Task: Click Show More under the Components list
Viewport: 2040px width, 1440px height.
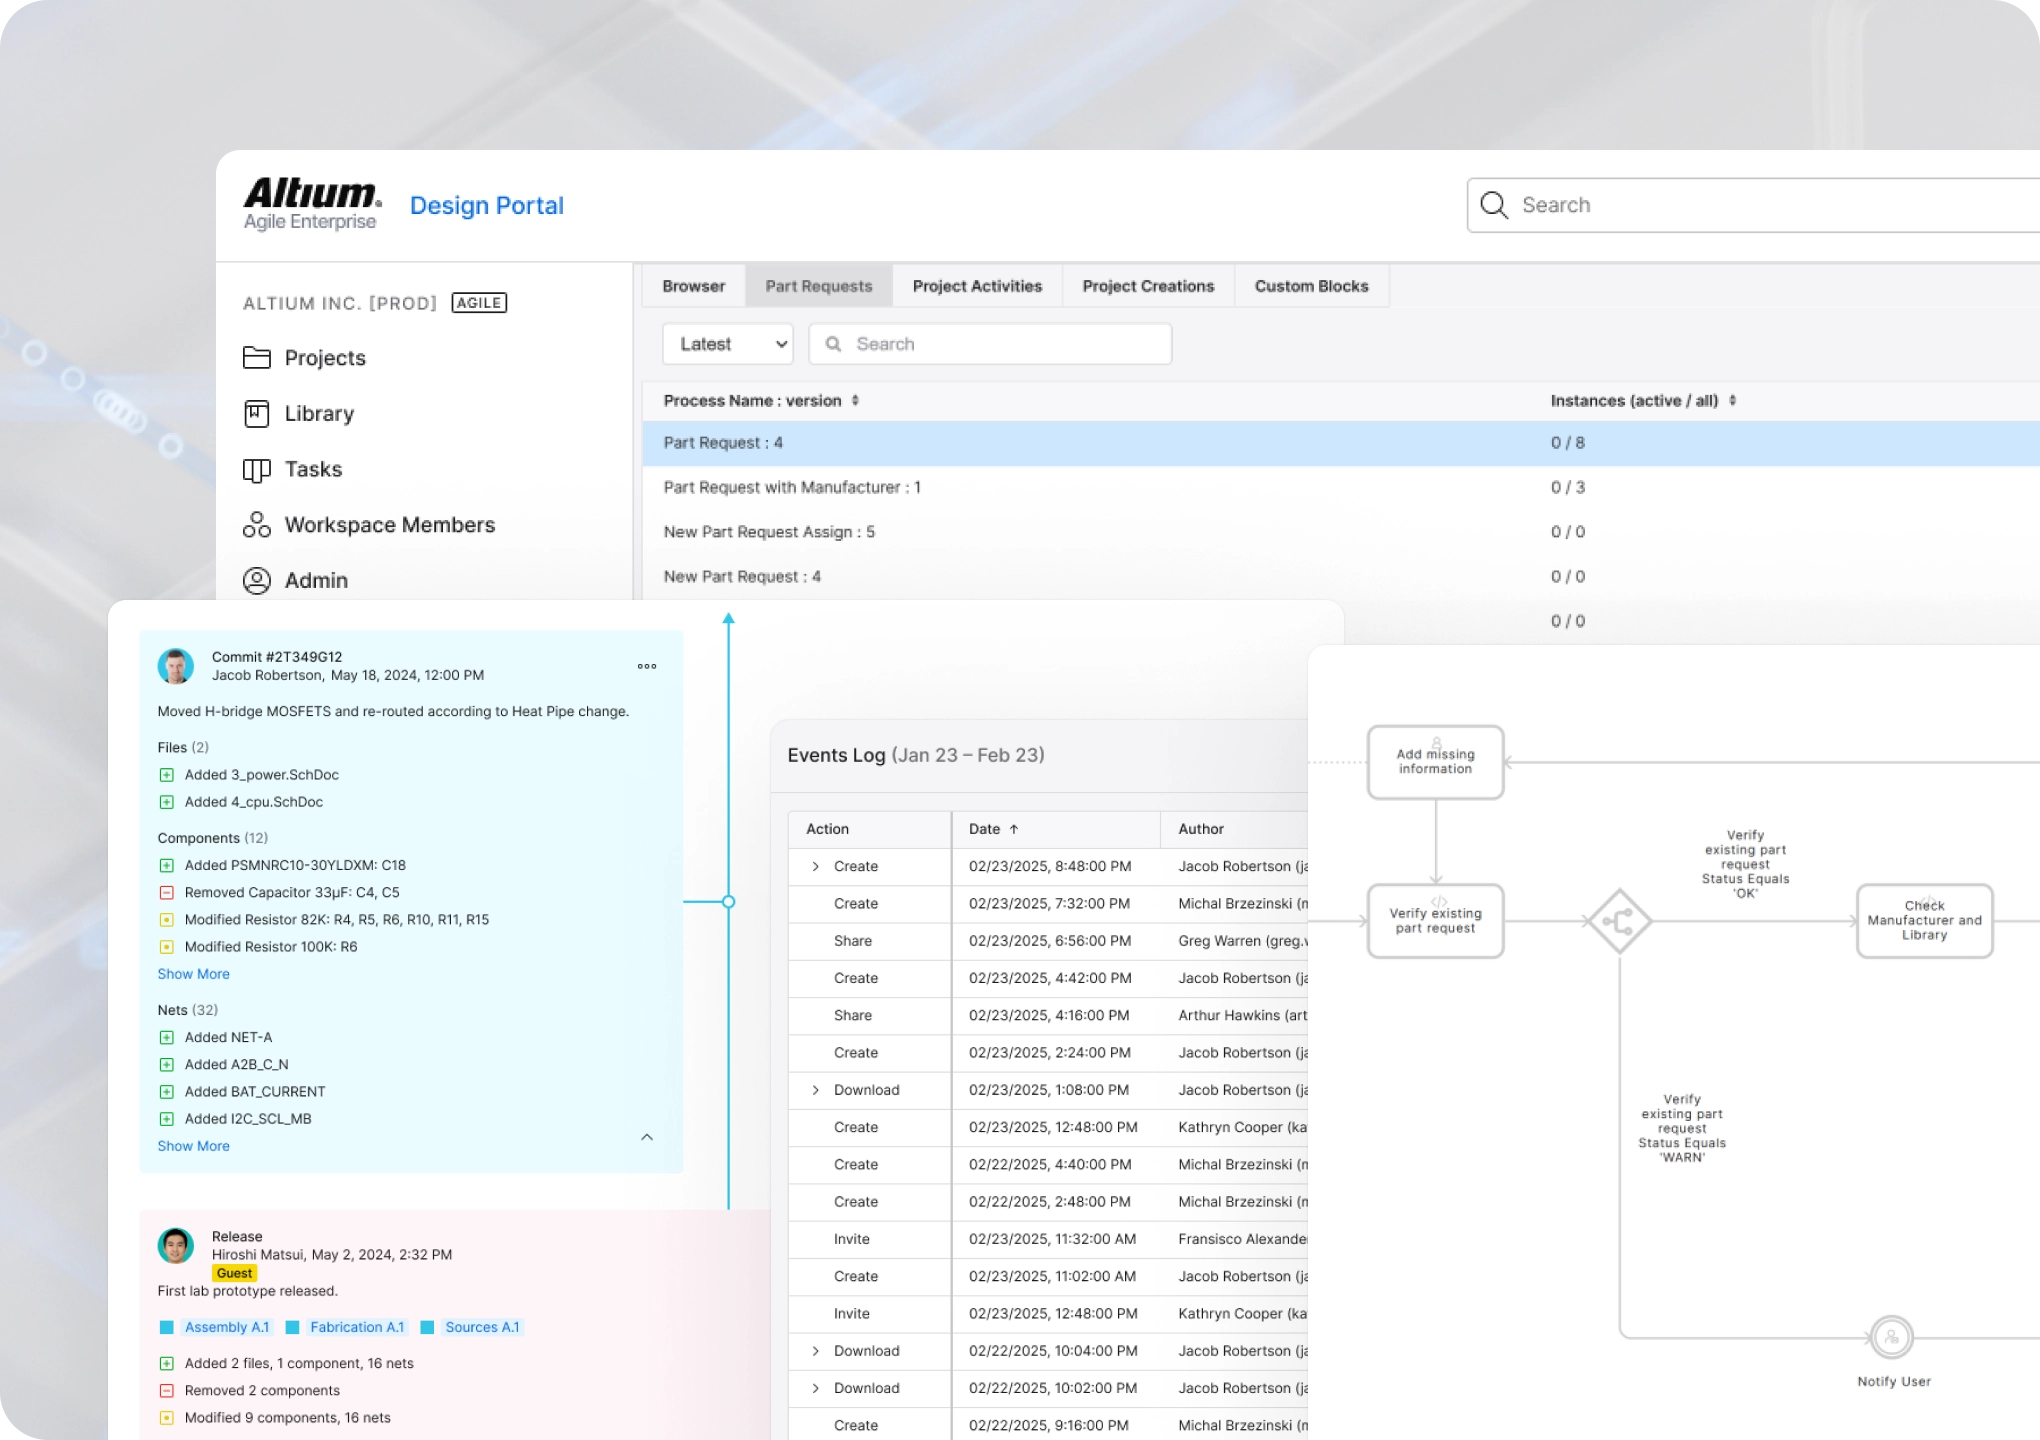Action: [x=193, y=974]
